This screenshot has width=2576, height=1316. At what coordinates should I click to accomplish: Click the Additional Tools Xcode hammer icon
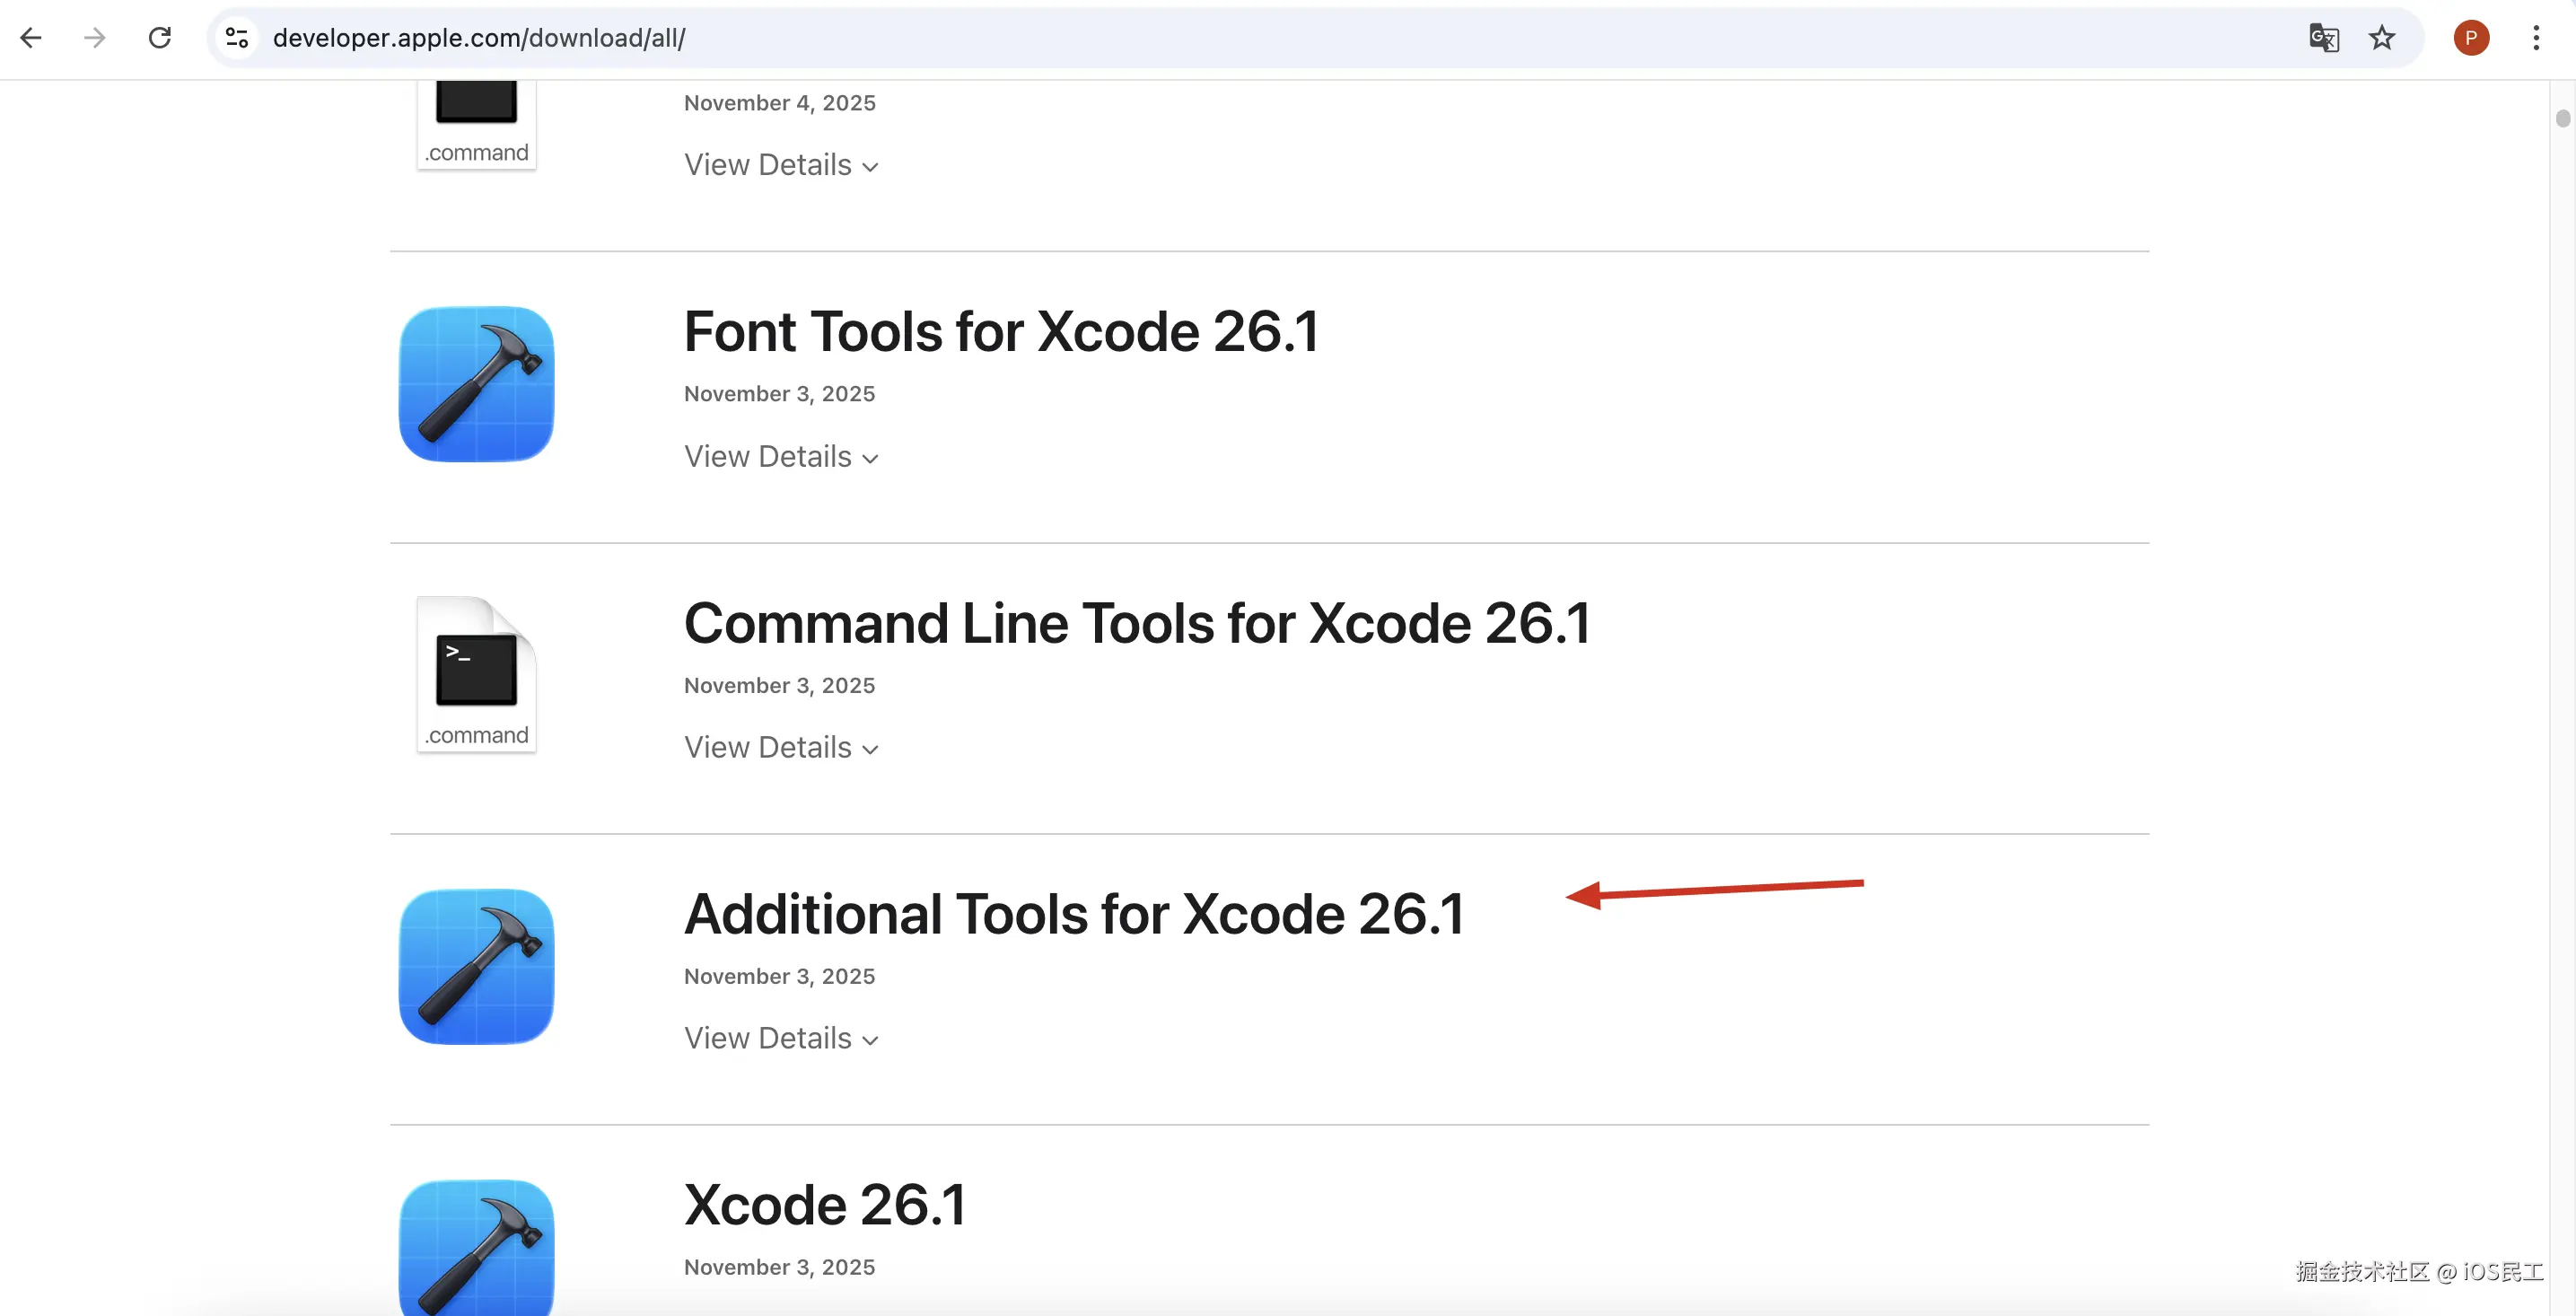477,966
